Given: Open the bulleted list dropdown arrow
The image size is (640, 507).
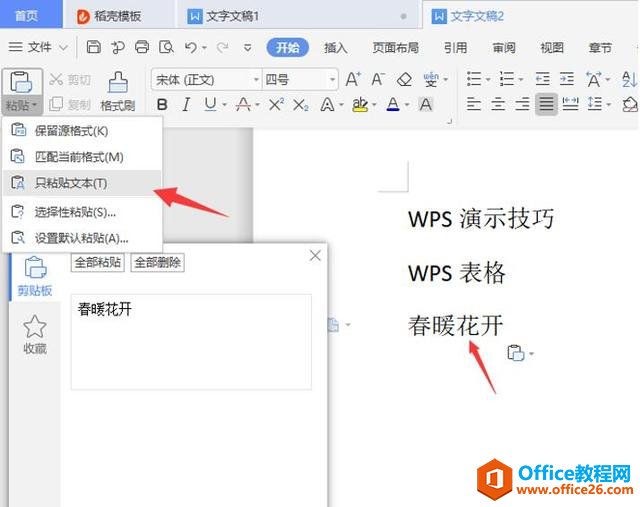Looking at the screenshot, I should (x=488, y=79).
